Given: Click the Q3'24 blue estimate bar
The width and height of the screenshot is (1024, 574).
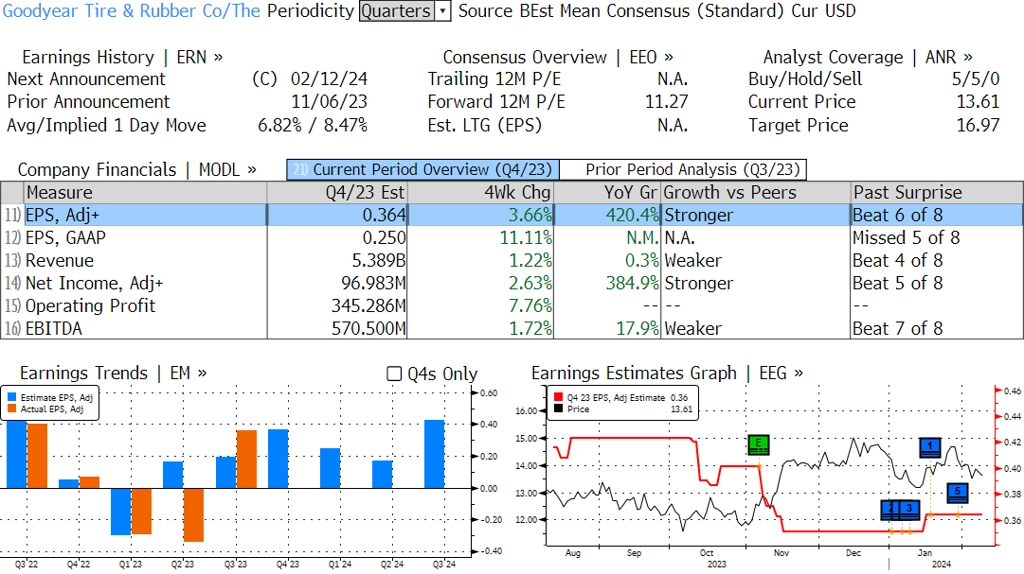Looking at the screenshot, I should 434,454.
